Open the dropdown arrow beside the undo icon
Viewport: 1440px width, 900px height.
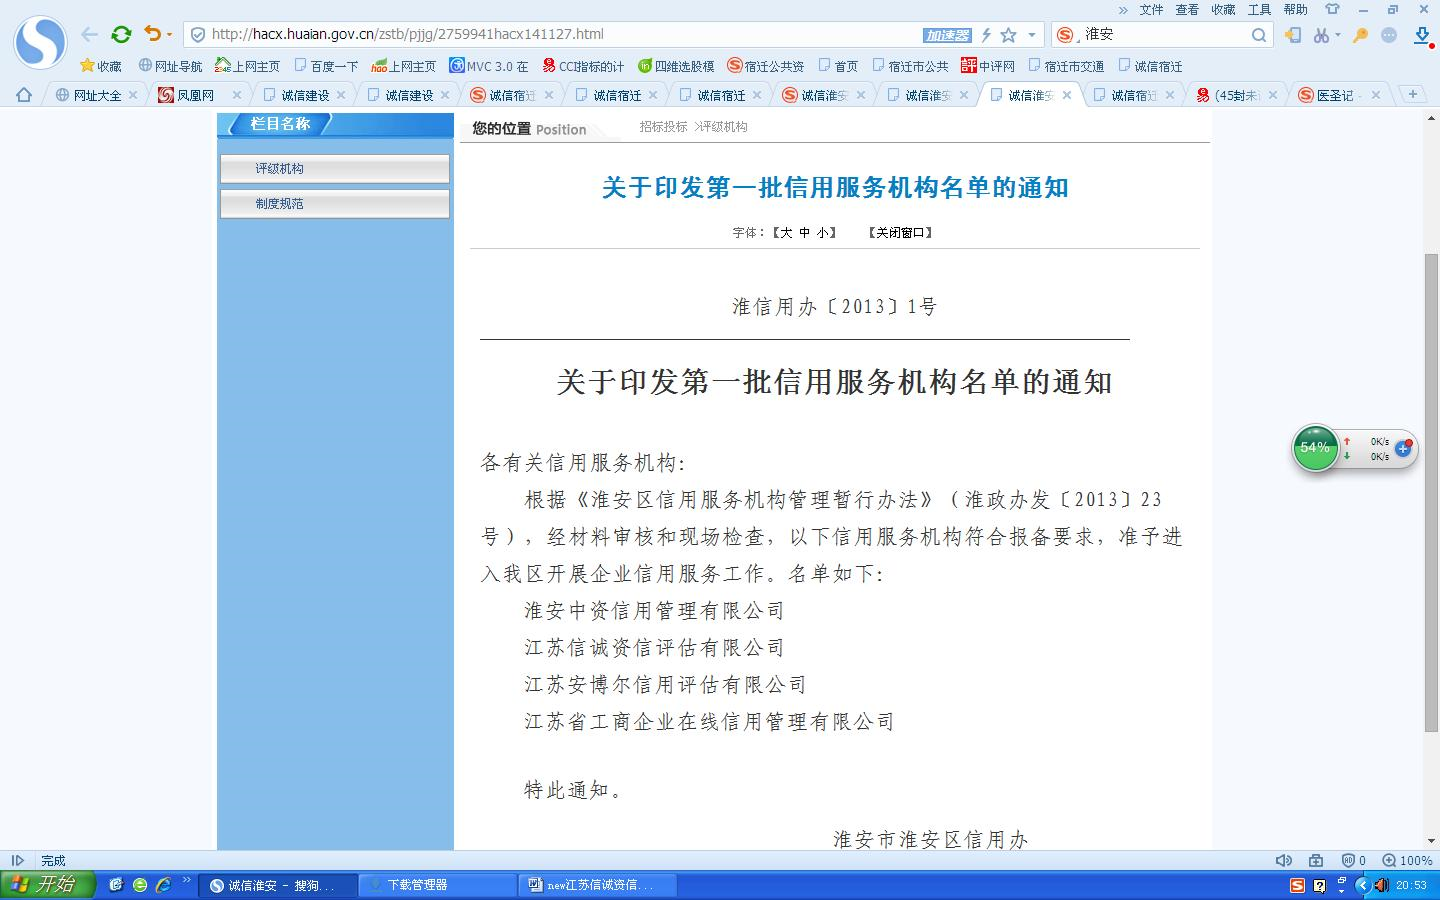coord(169,35)
